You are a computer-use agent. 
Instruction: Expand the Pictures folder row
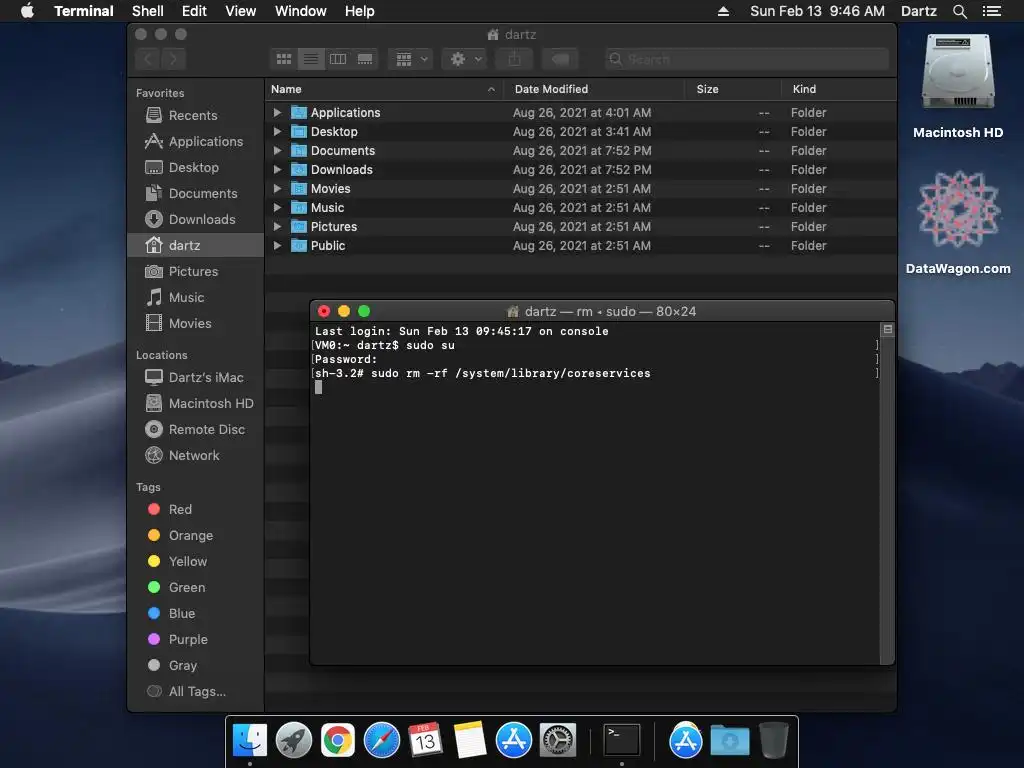click(277, 226)
